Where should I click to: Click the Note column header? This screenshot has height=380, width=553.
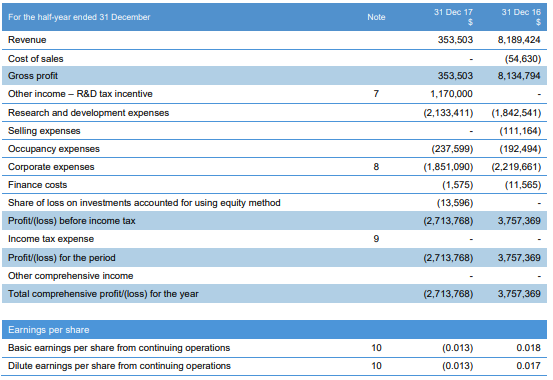376,17
